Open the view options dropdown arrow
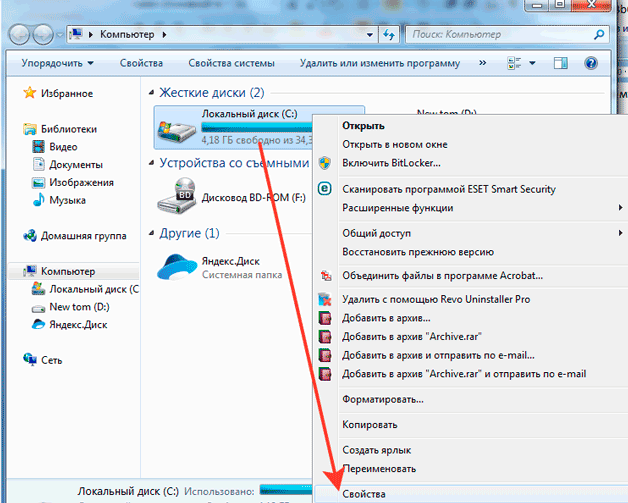 pyautogui.click(x=533, y=63)
